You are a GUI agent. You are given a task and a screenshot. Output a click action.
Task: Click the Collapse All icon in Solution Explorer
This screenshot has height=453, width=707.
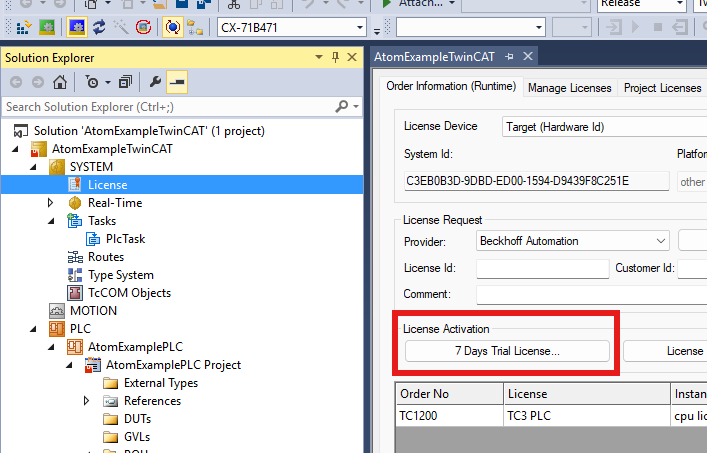point(125,82)
